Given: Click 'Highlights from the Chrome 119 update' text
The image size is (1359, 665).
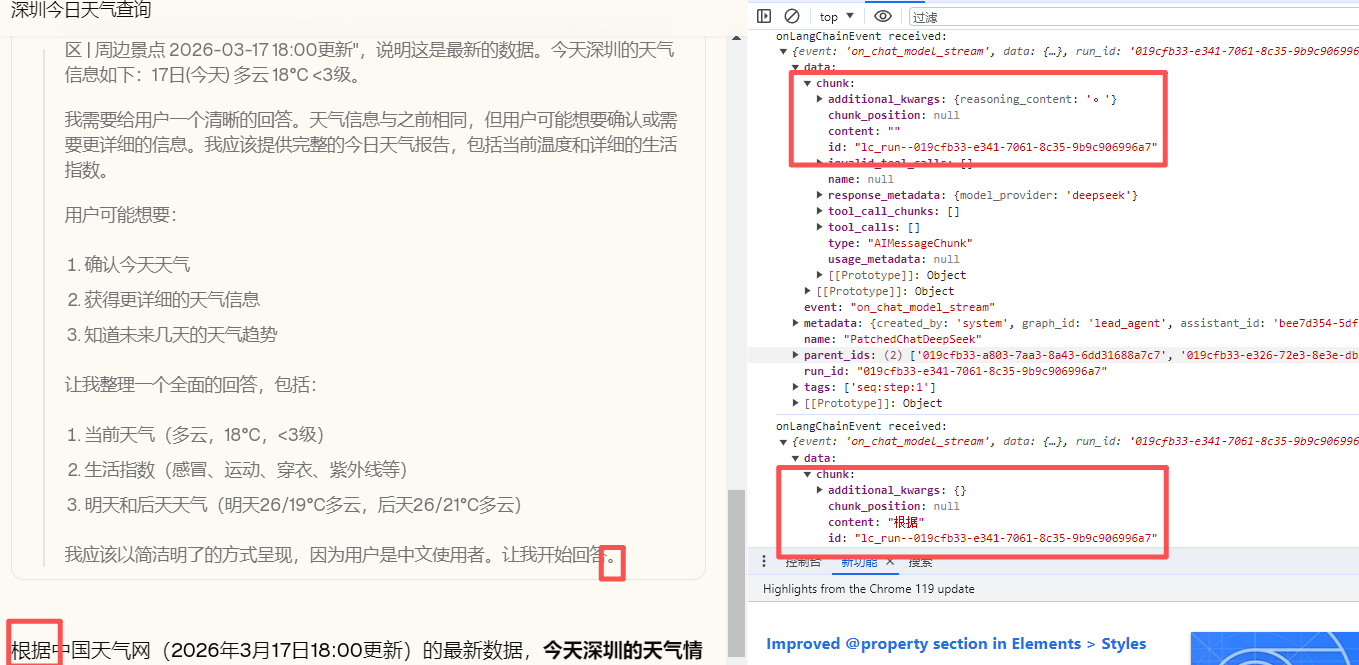Looking at the screenshot, I should pyautogui.click(x=868, y=589).
